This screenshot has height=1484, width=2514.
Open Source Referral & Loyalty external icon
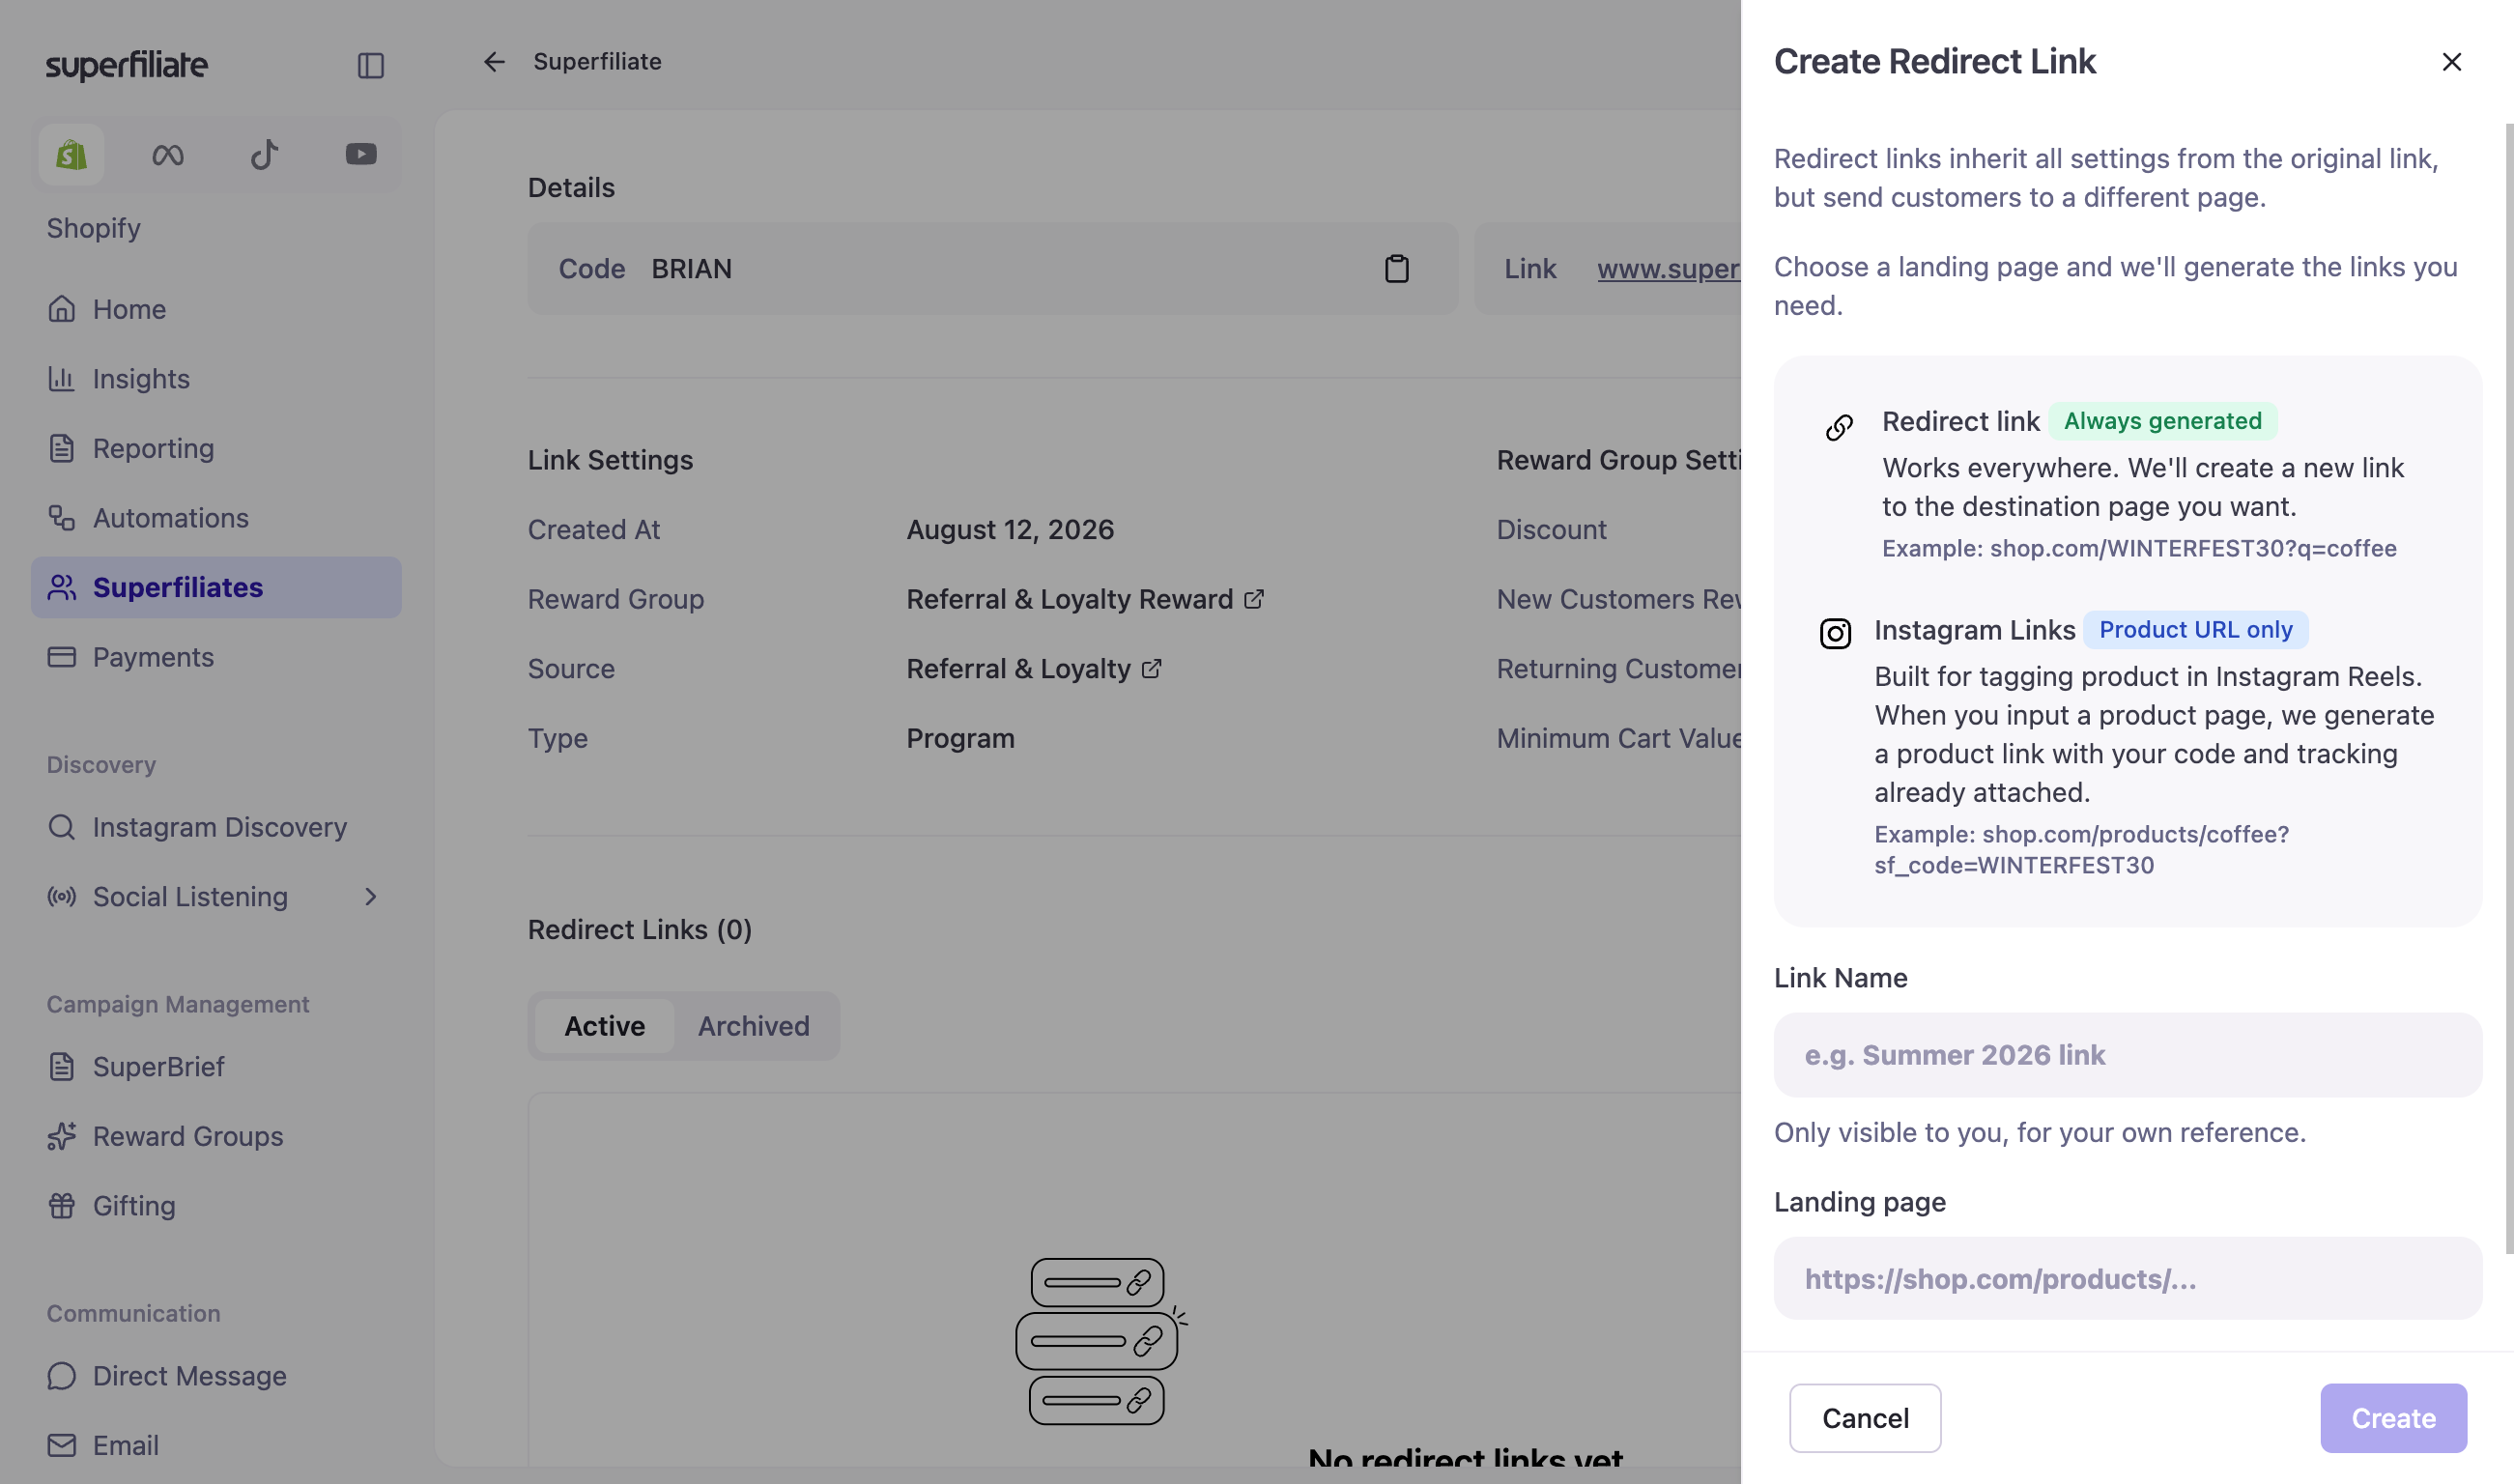(x=1151, y=668)
